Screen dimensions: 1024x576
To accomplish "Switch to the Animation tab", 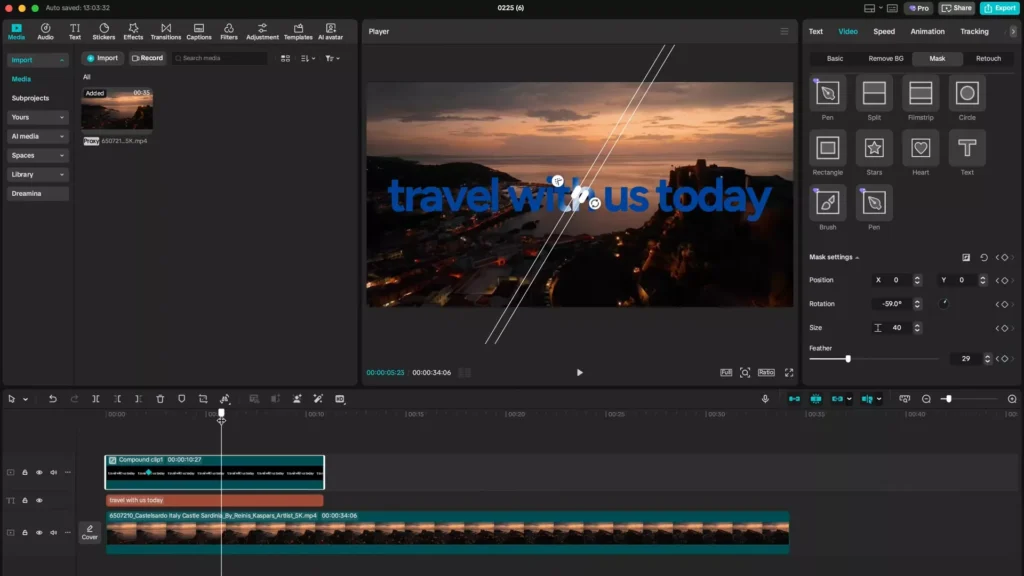I will pos(927,31).
